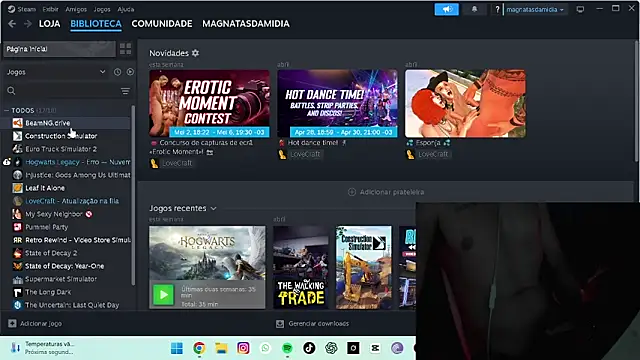Go back with the left arrow

click(12, 24)
